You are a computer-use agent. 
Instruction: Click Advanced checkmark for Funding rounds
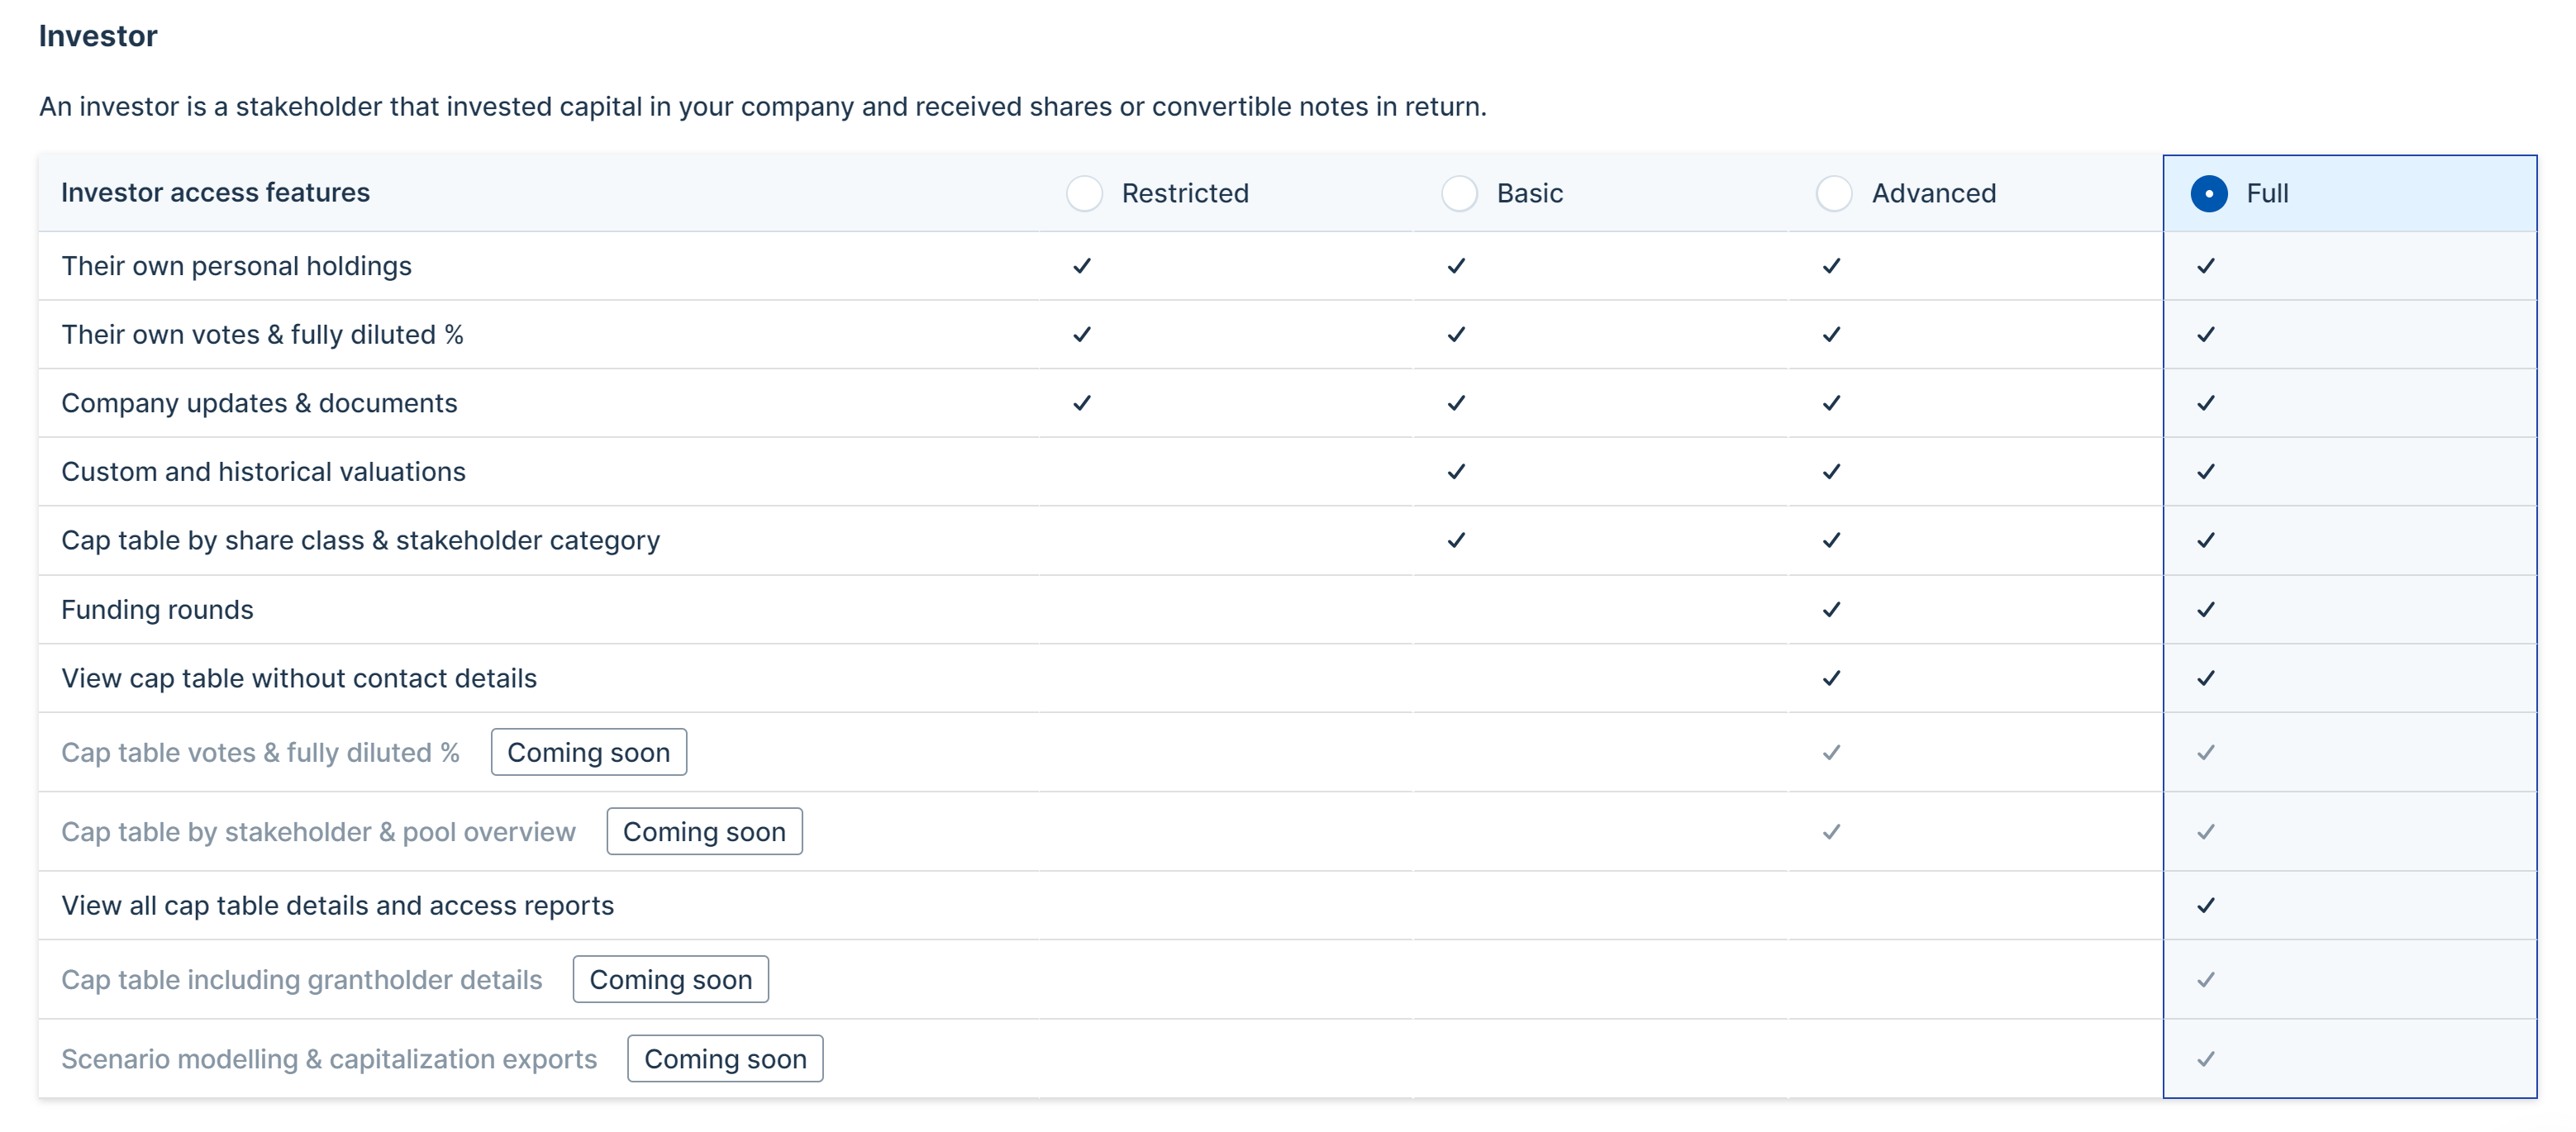click(1832, 609)
